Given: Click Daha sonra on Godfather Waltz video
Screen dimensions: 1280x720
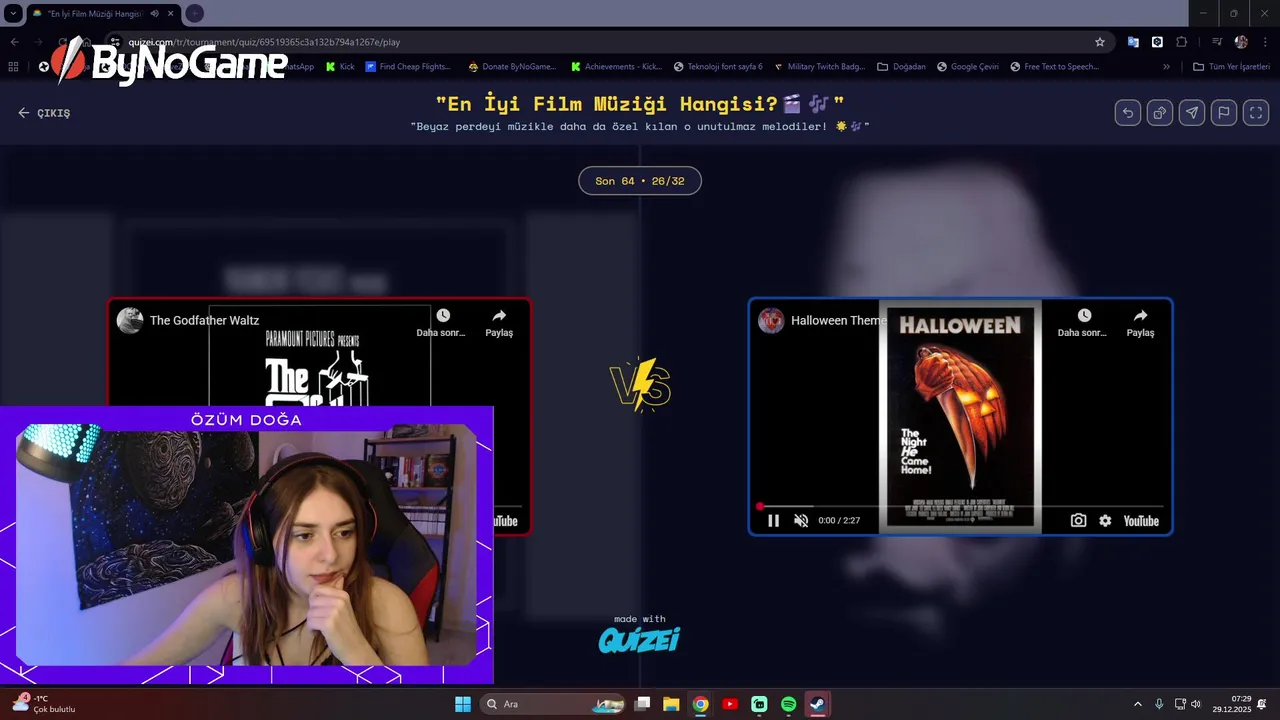Looking at the screenshot, I should [442, 323].
